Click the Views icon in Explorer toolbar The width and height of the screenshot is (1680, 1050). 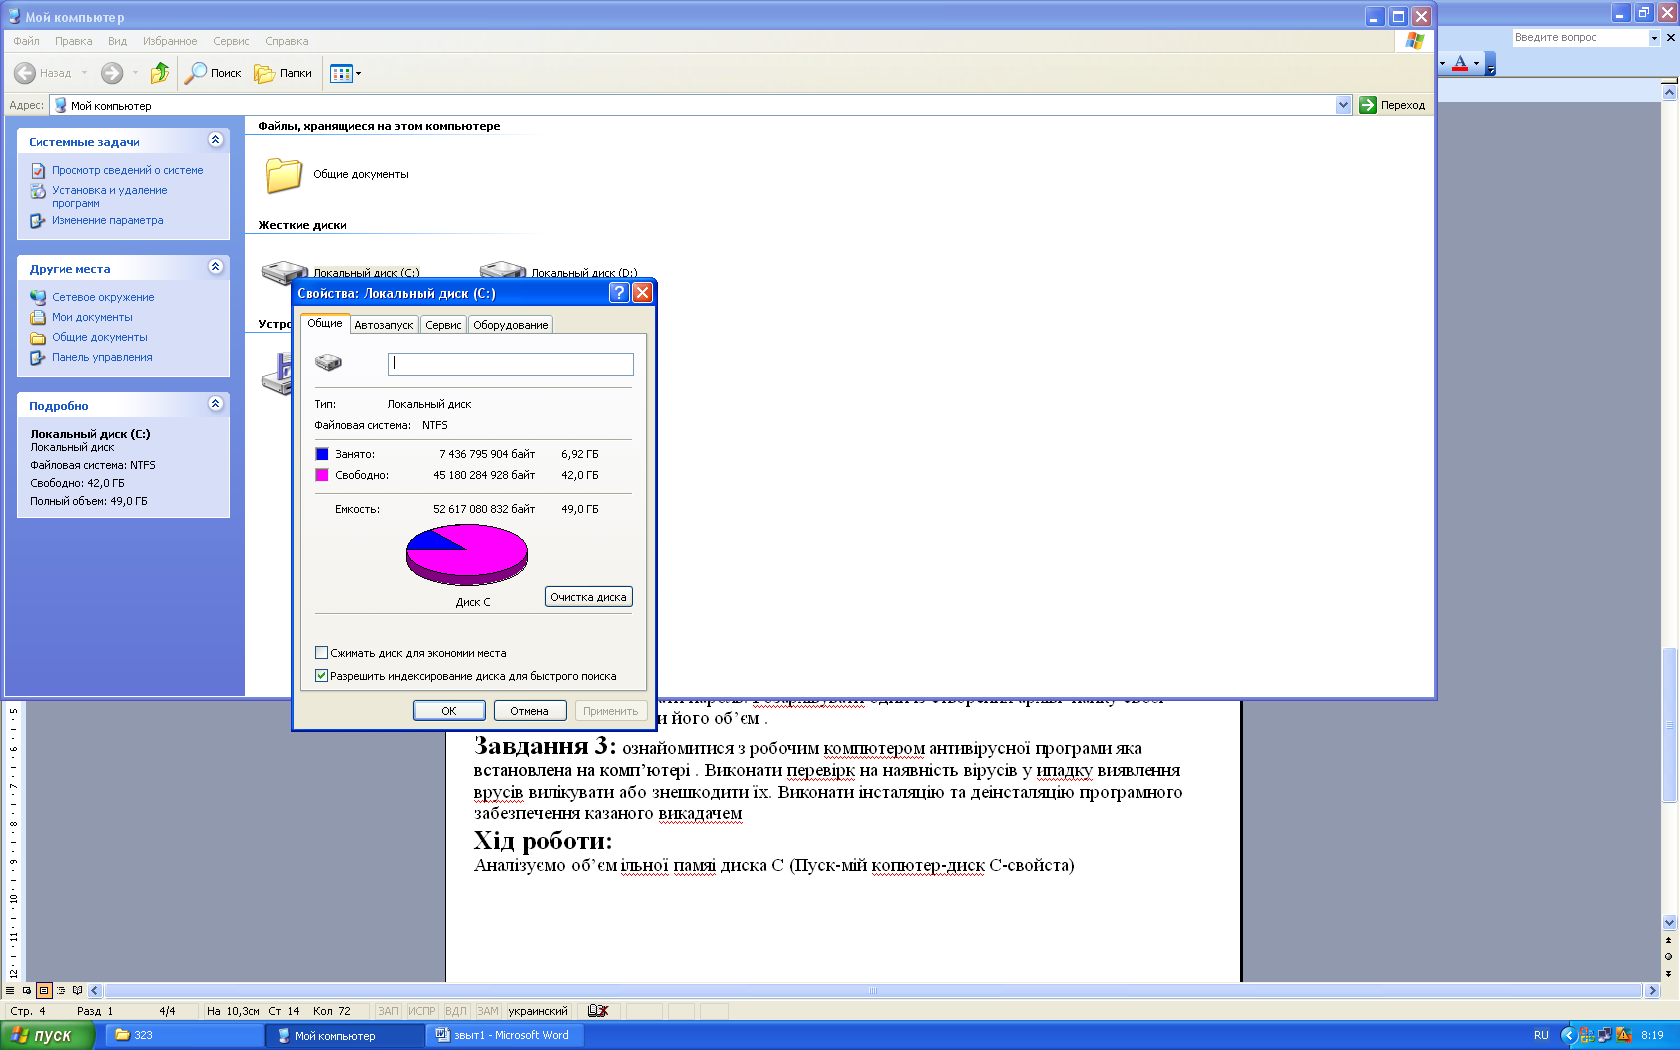click(341, 73)
